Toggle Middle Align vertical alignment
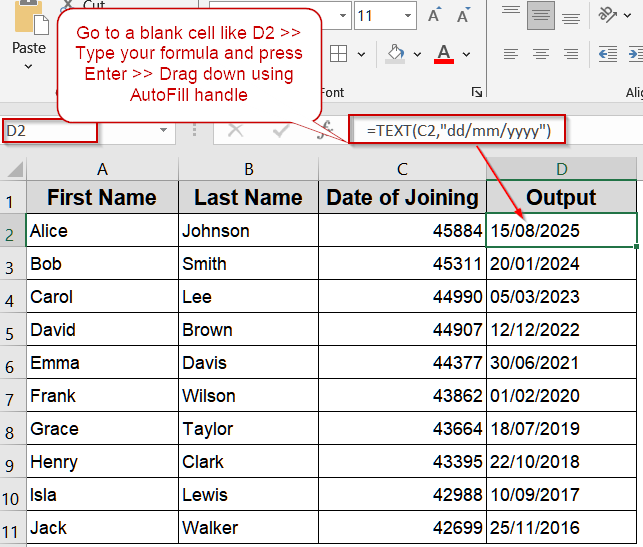 541,14
